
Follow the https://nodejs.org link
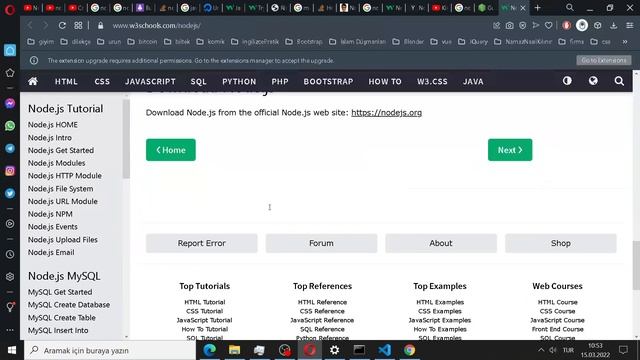click(x=386, y=113)
